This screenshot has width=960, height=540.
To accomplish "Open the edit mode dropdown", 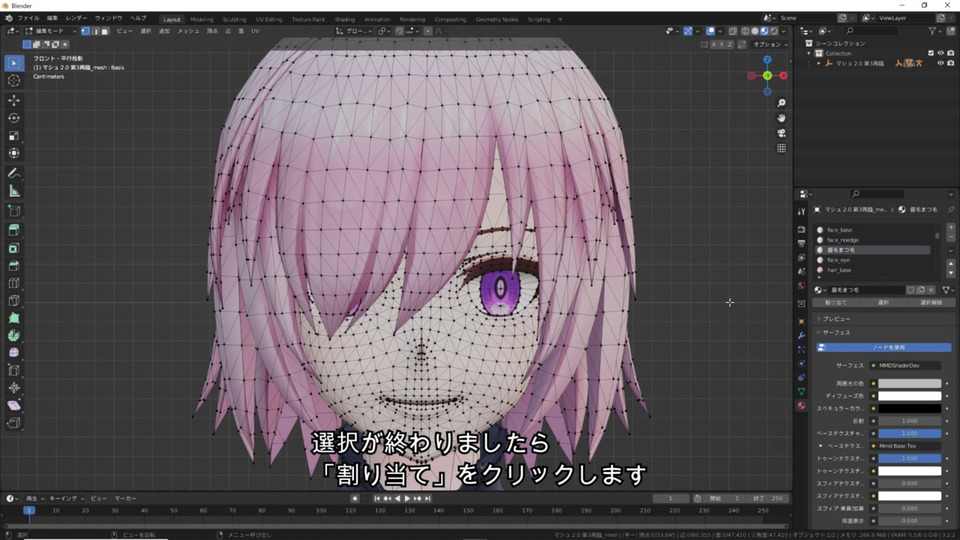I will (51, 31).
